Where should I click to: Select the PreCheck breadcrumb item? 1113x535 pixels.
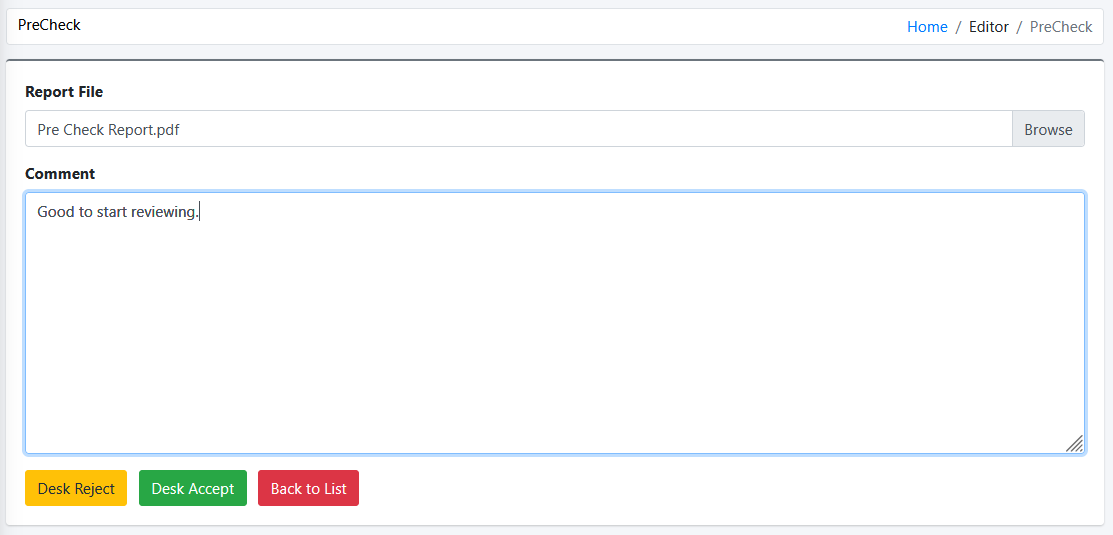coord(1061,27)
